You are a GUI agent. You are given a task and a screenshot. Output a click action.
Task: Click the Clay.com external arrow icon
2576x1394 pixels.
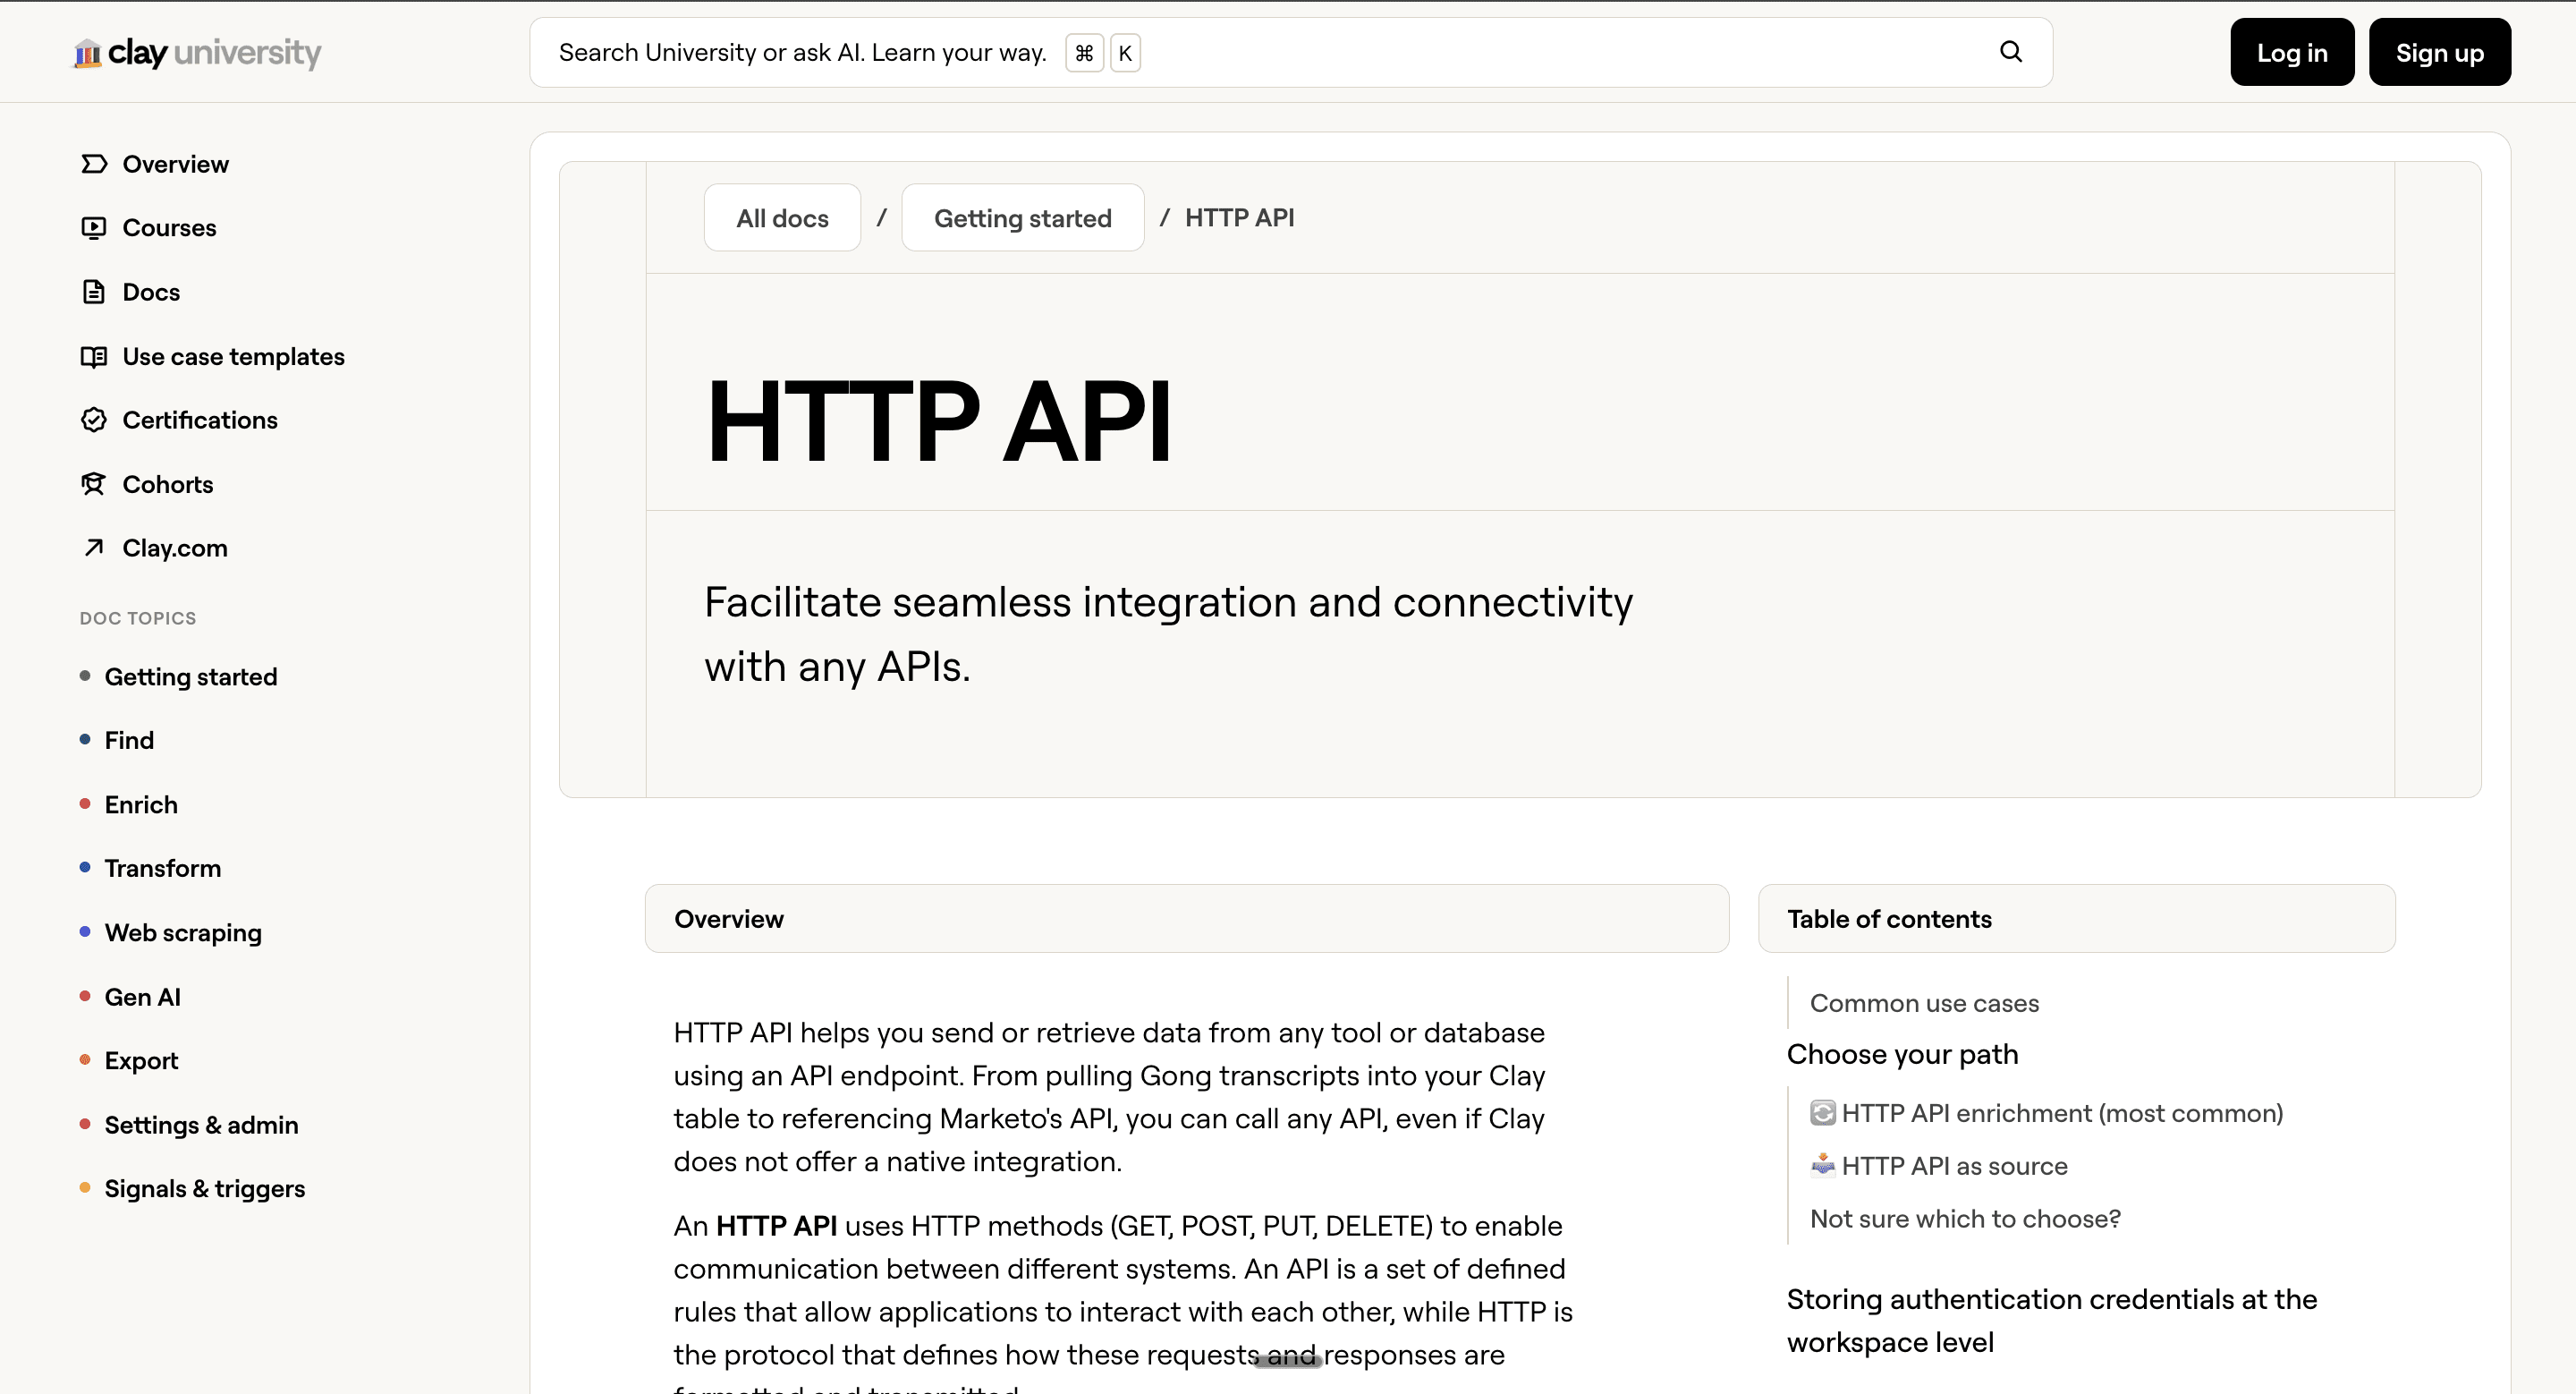coord(94,548)
